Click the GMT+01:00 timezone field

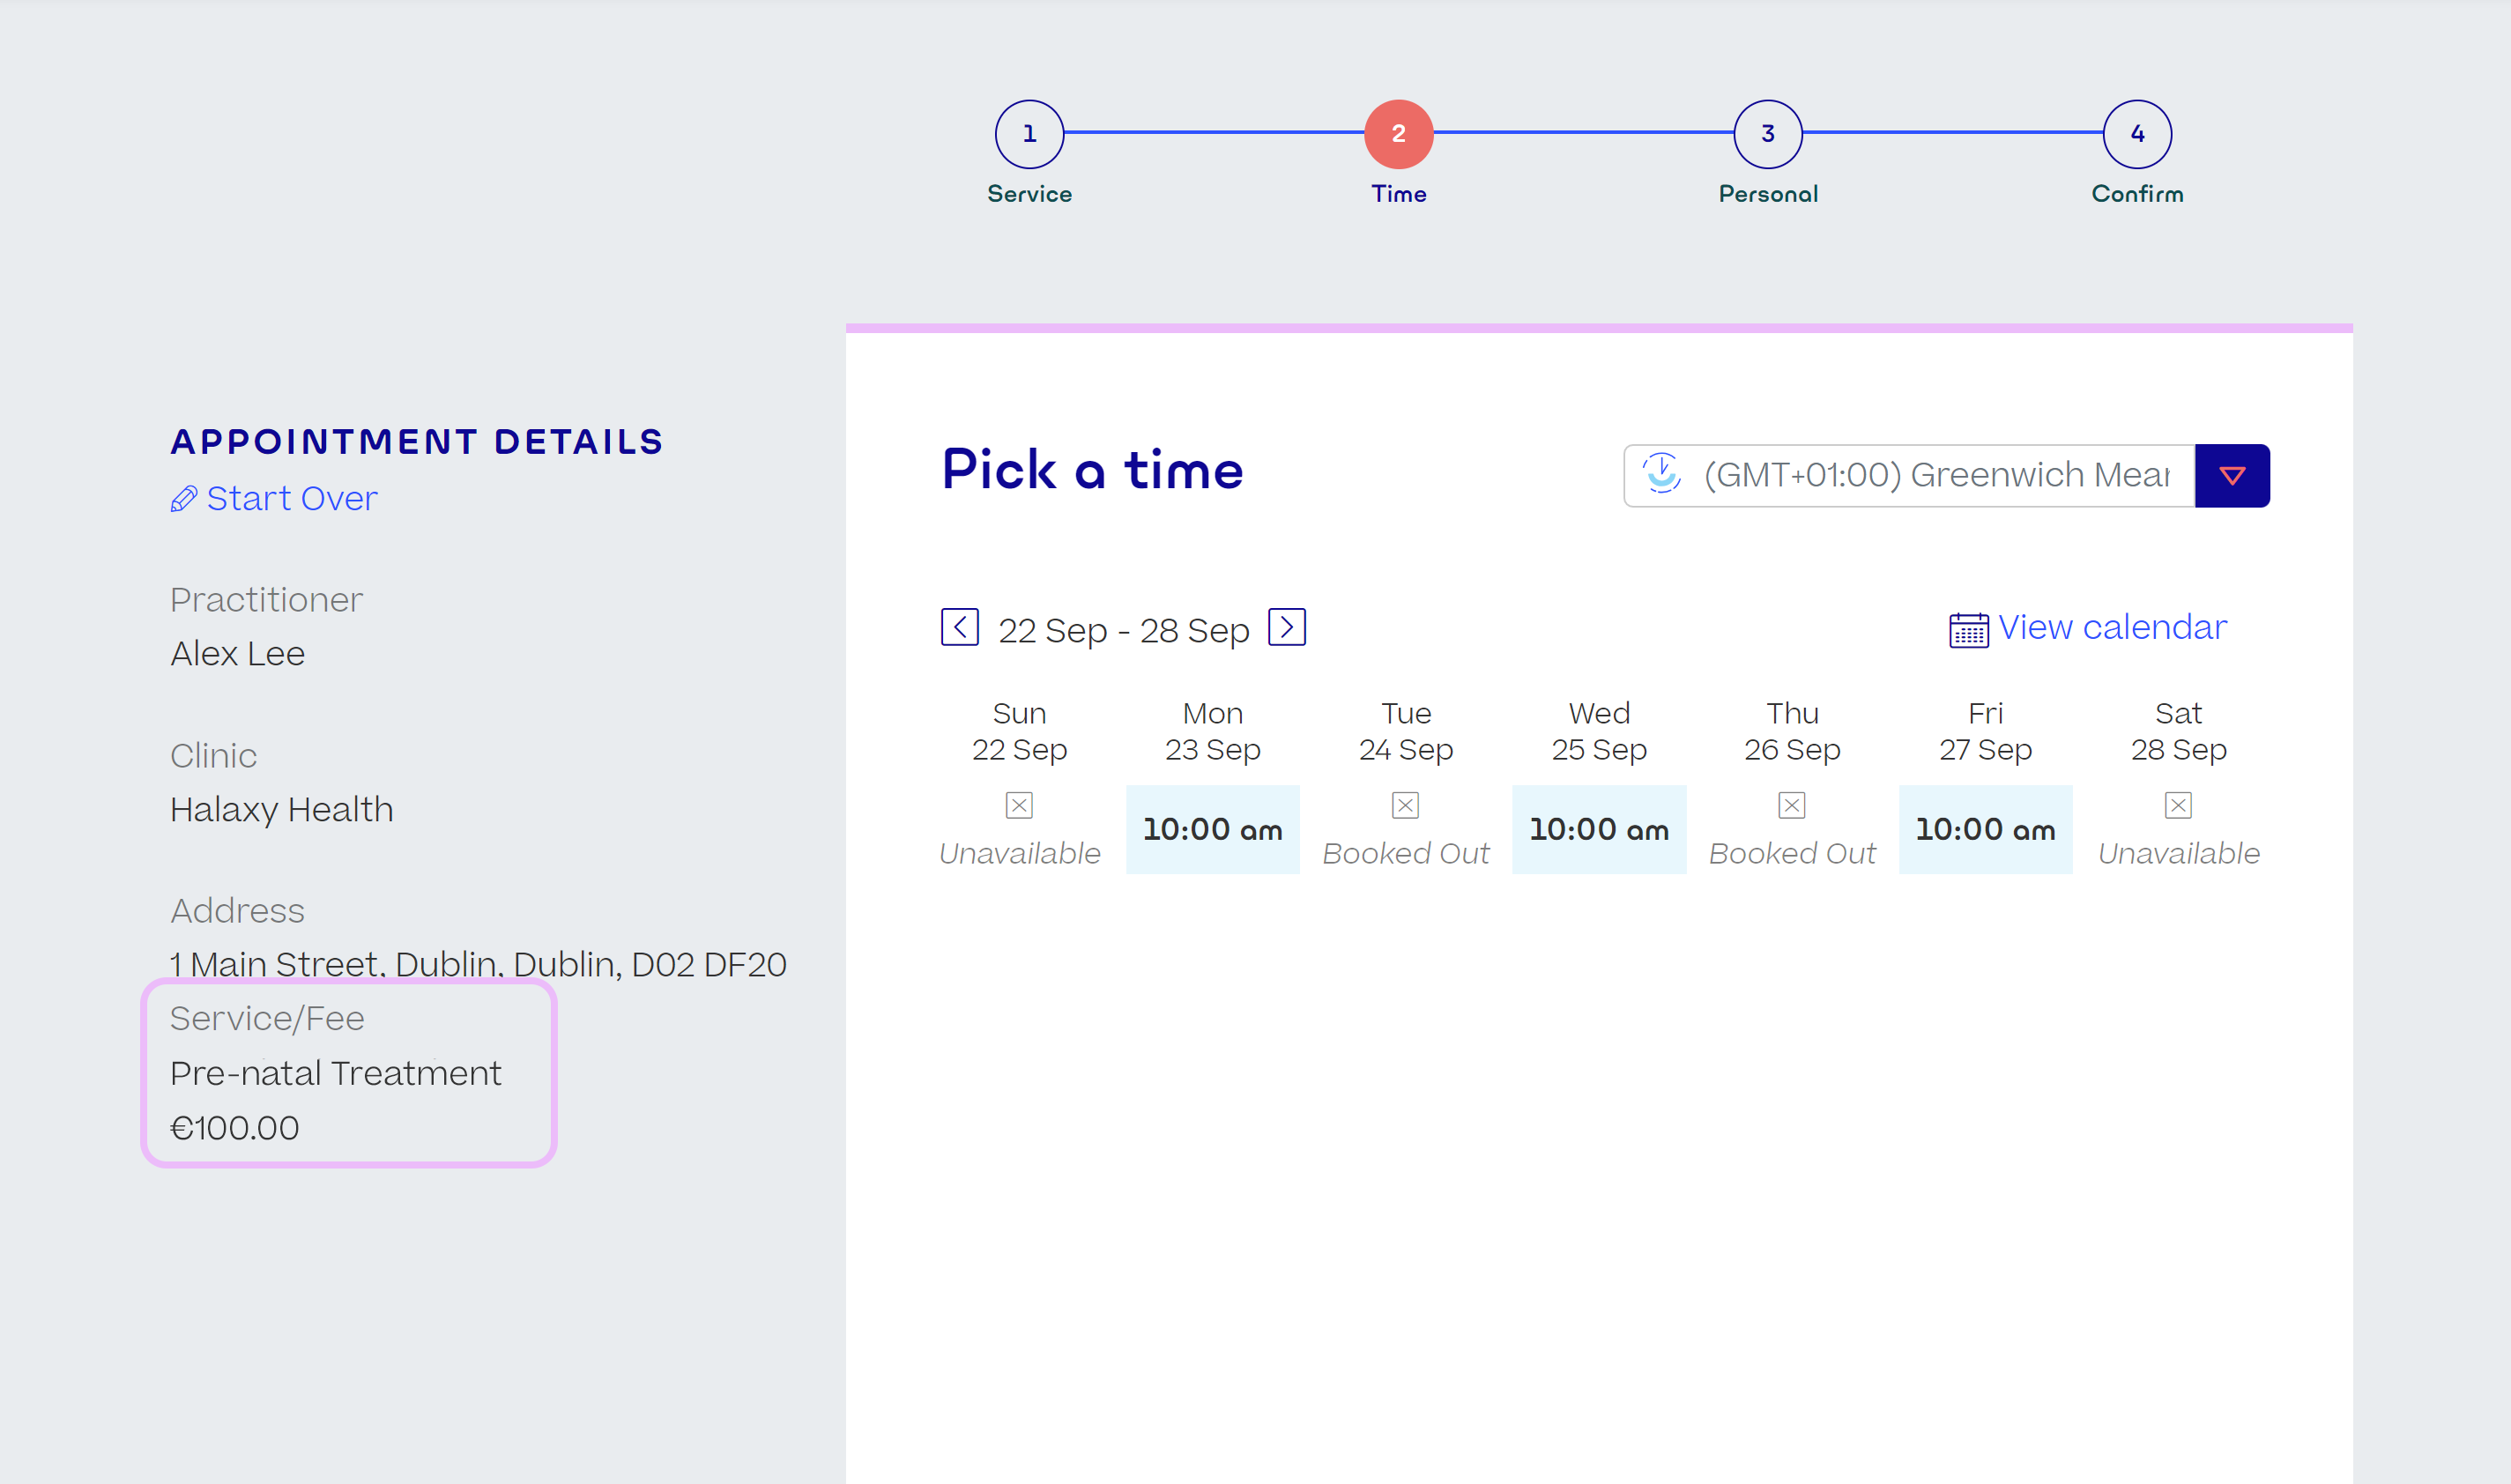[1909, 476]
